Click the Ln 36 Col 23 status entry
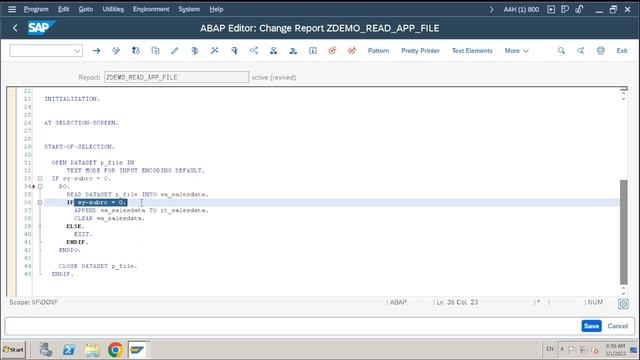 pyautogui.click(x=457, y=302)
